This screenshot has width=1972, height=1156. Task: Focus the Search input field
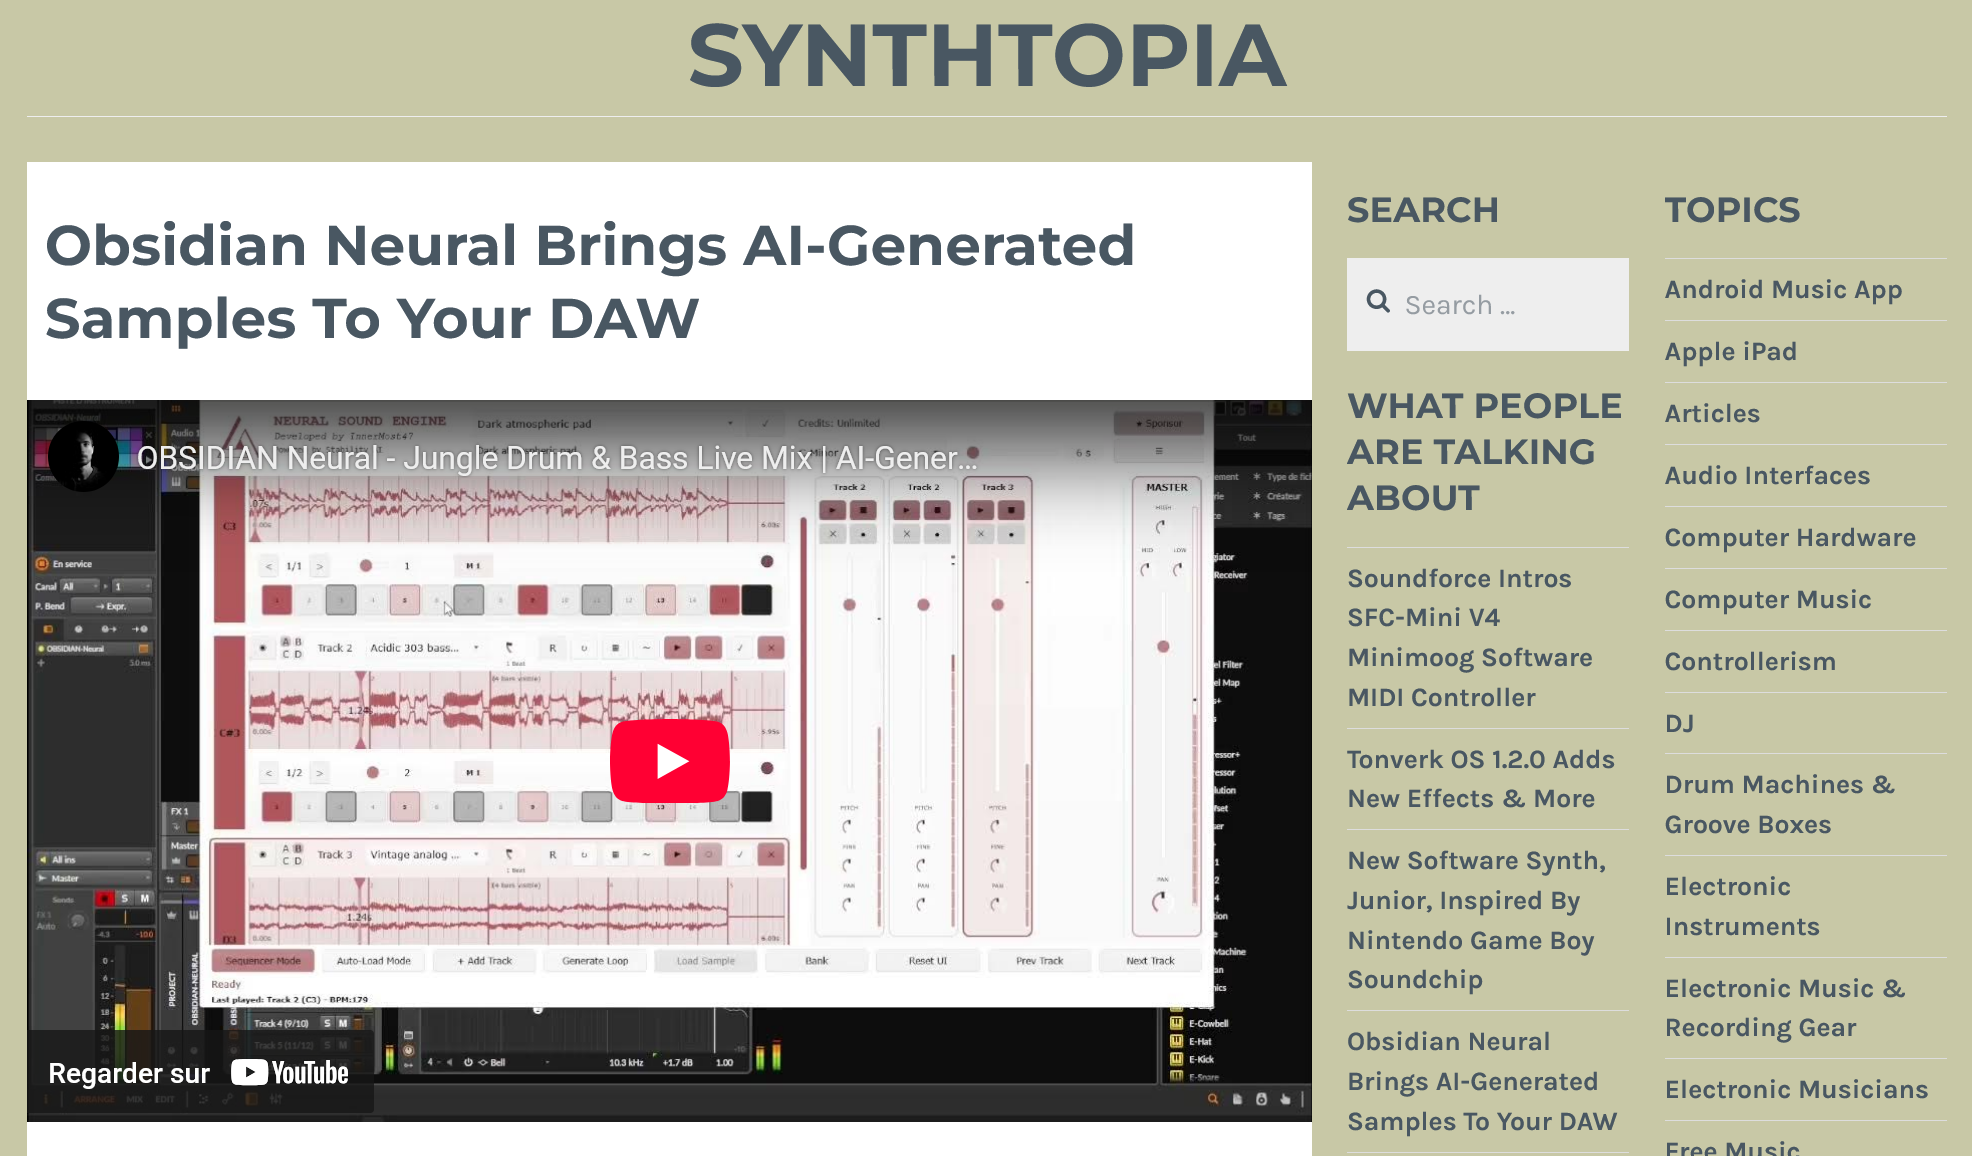1487,305
